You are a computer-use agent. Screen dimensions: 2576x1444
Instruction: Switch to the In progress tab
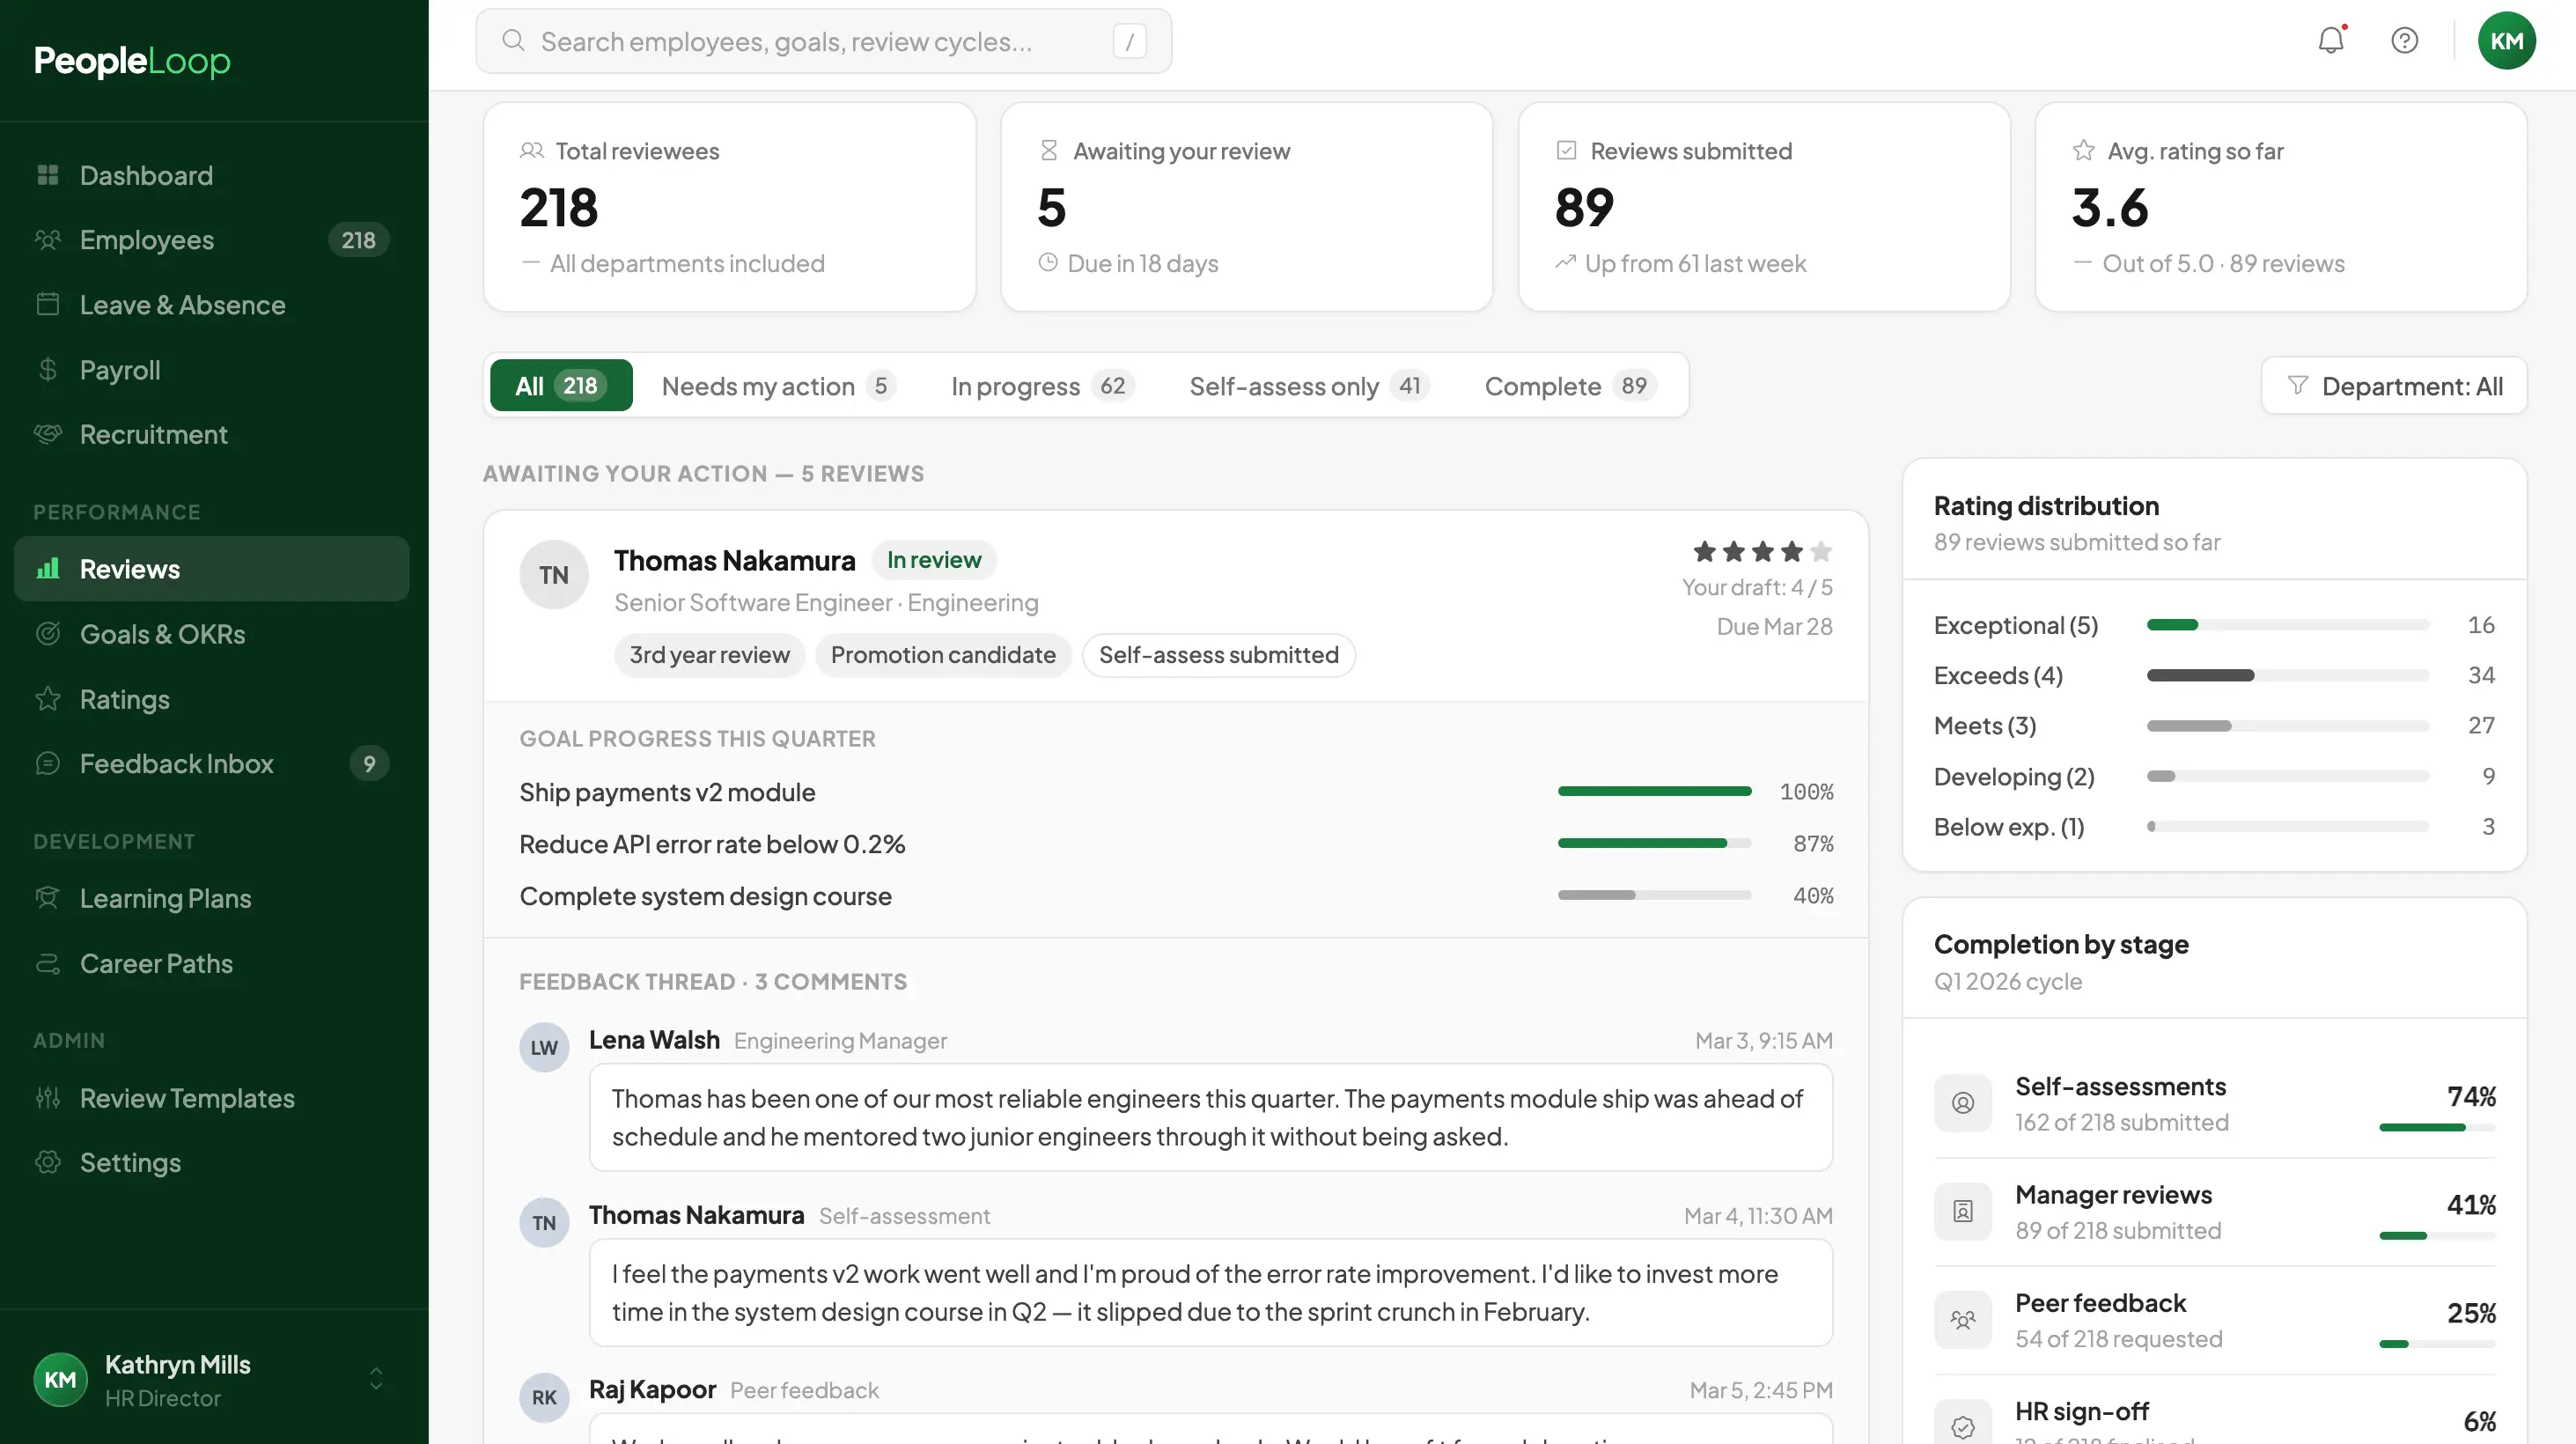(x=1042, y=386)
